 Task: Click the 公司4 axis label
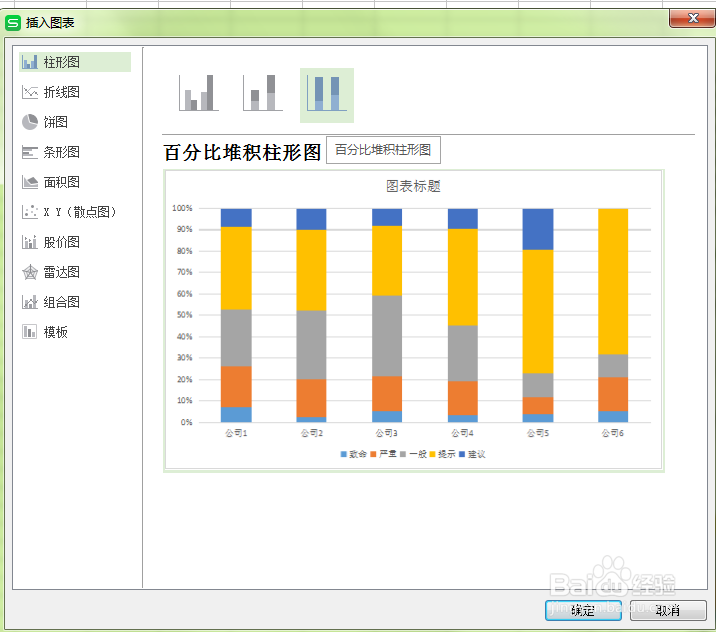click(463, 433)
